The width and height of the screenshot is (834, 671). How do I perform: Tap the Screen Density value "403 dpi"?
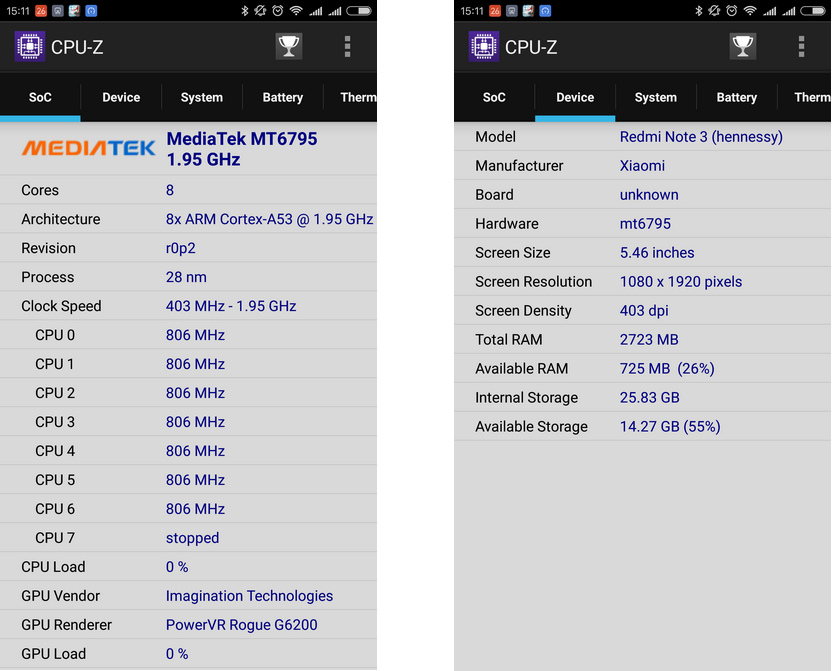644,311
